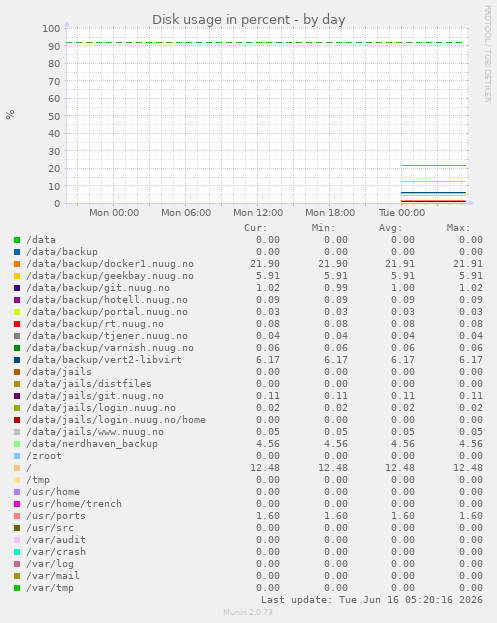Click the dashed green warning line at 92%

click(264, 43)
